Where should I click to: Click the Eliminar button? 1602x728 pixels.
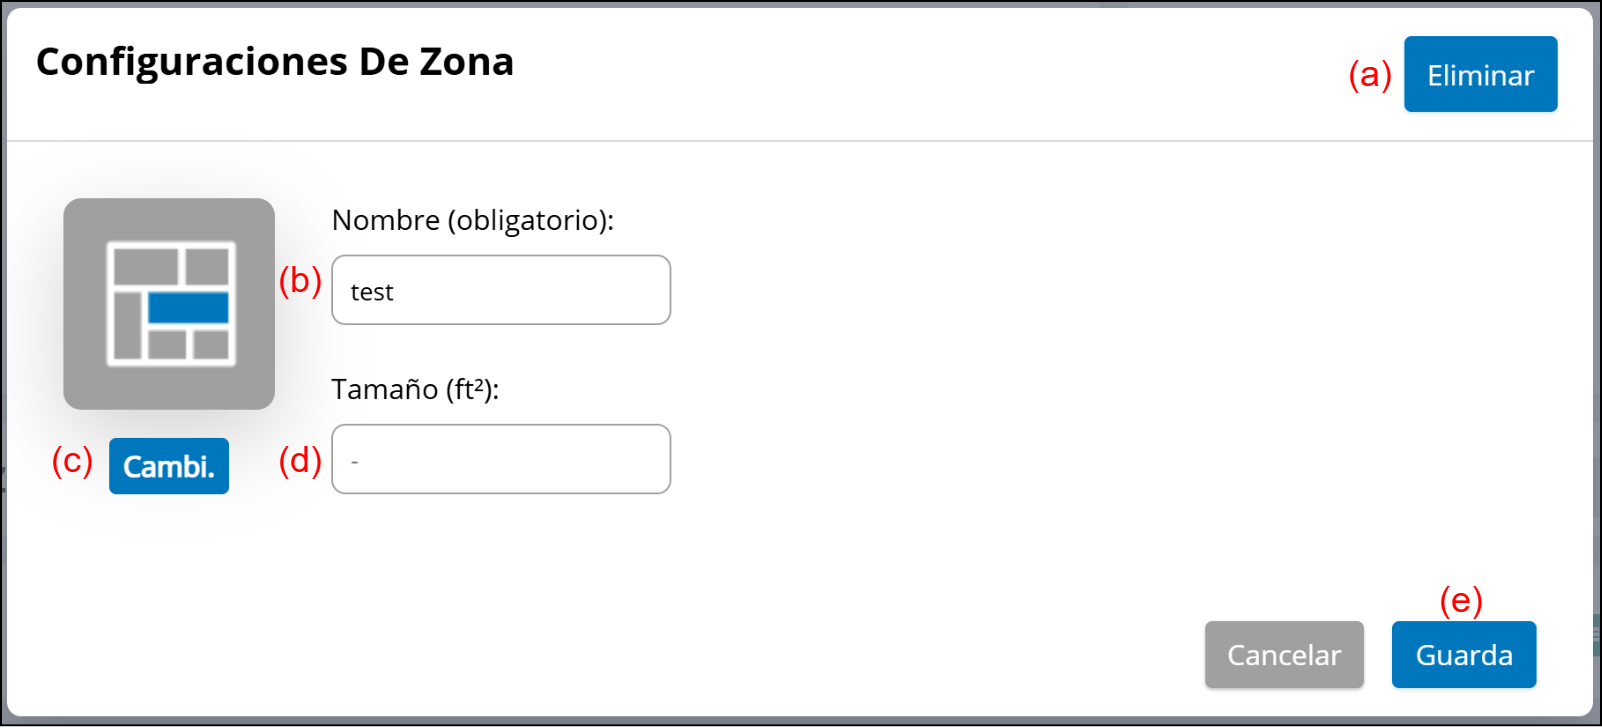1480,75
